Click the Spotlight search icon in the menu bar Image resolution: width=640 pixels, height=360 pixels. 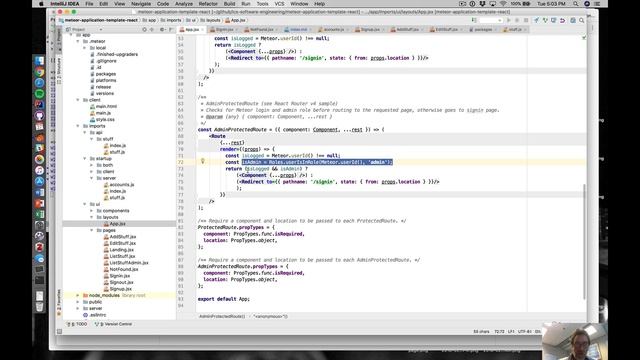[x=576, y=4]
